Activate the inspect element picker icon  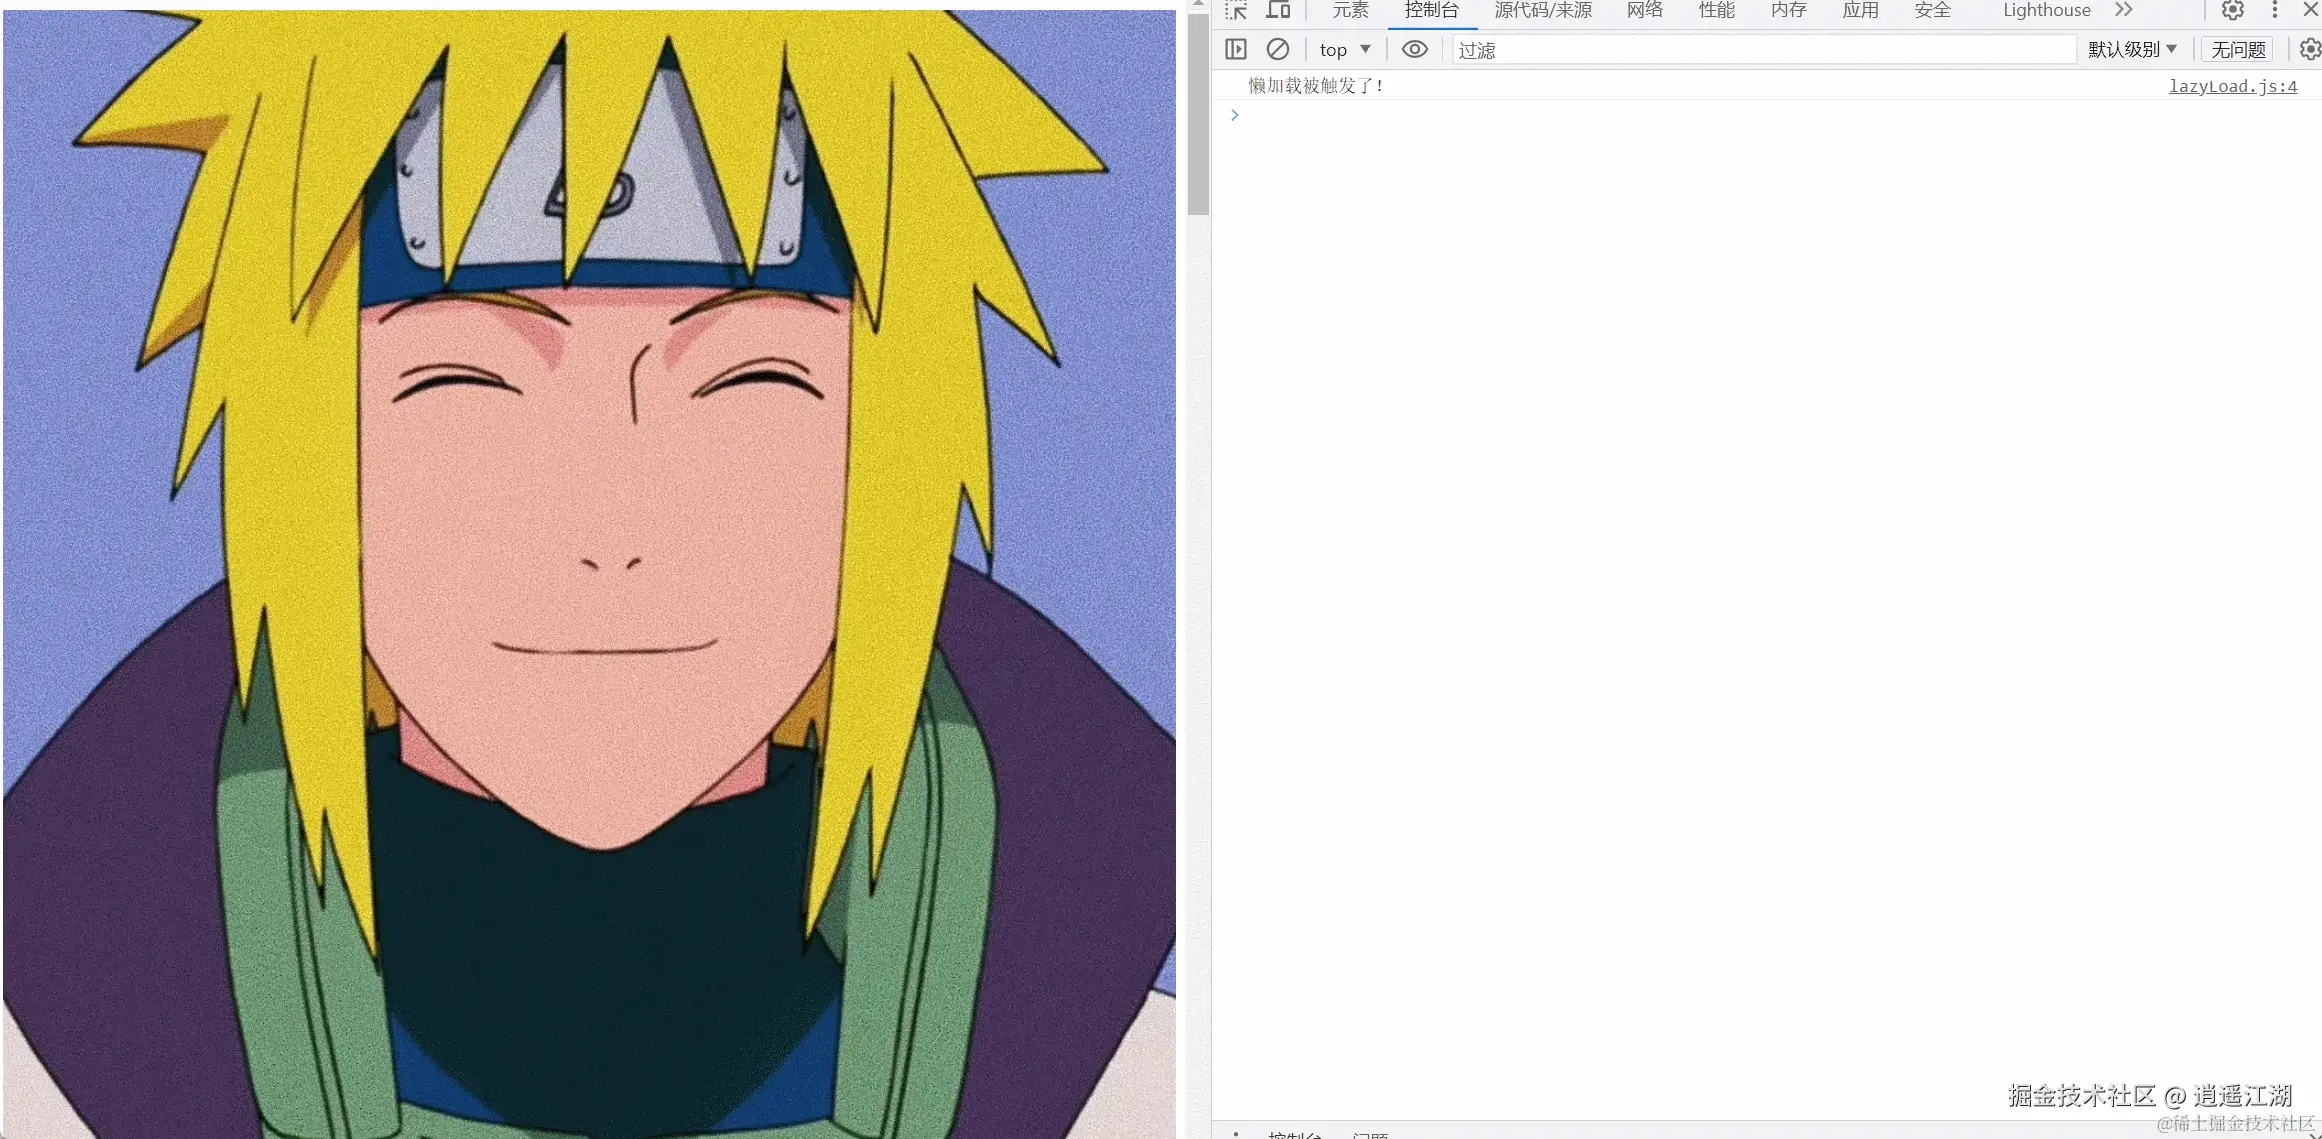click(1236, 10)
